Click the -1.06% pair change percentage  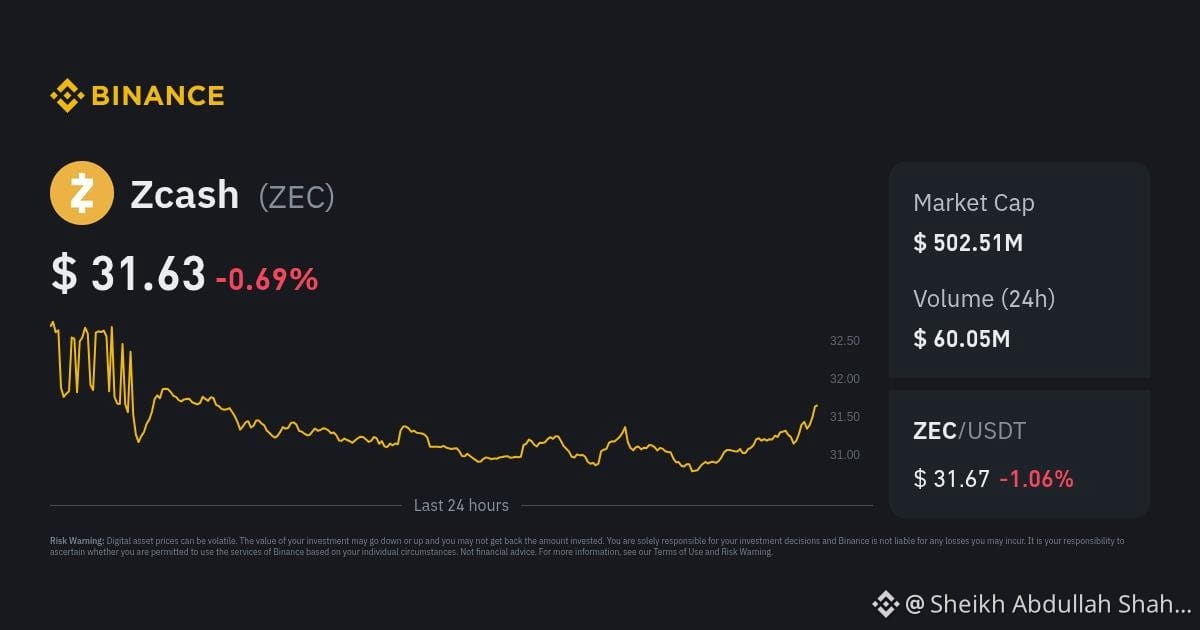coord(1036,479)
